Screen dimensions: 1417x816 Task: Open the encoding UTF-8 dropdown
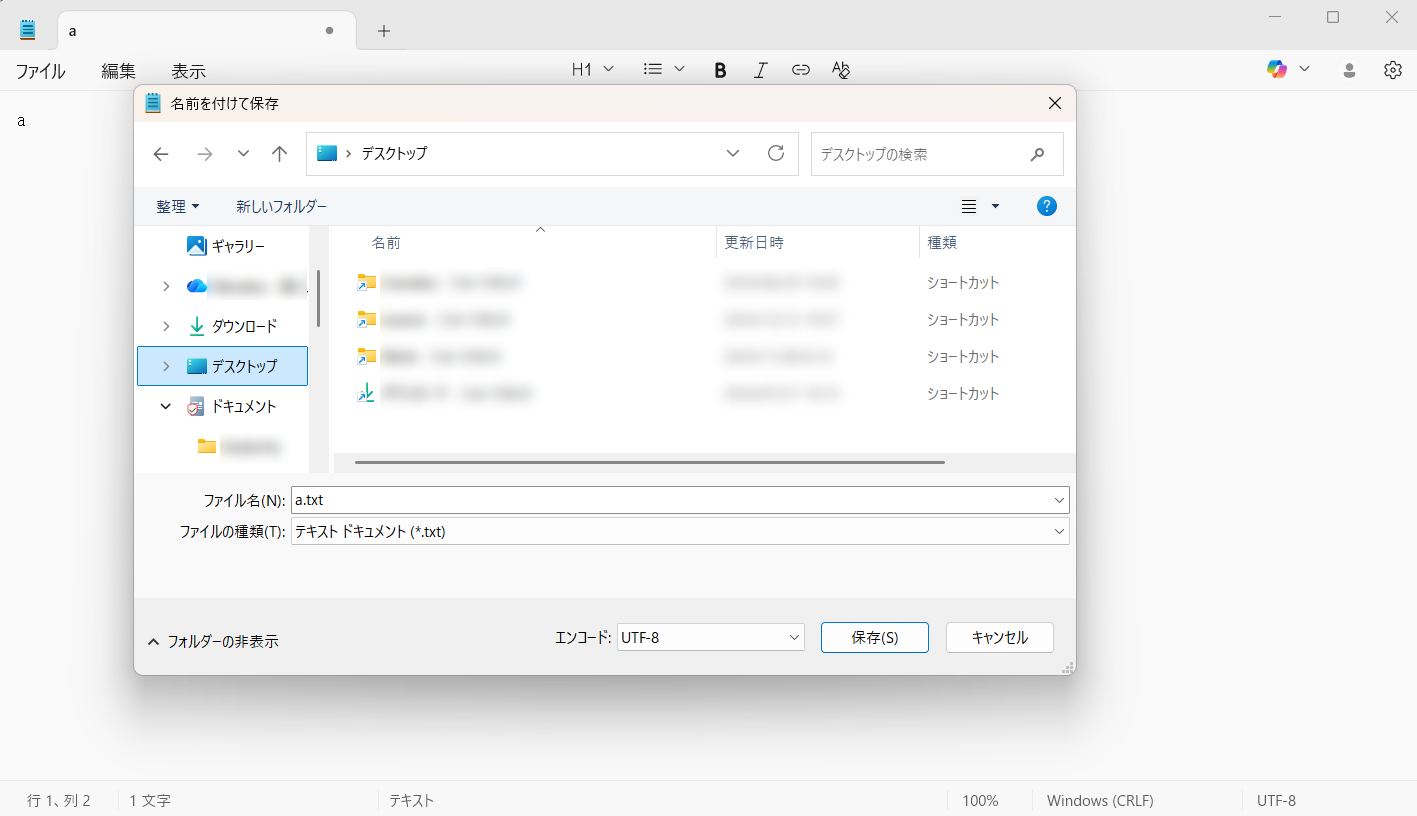coord(711,637)
